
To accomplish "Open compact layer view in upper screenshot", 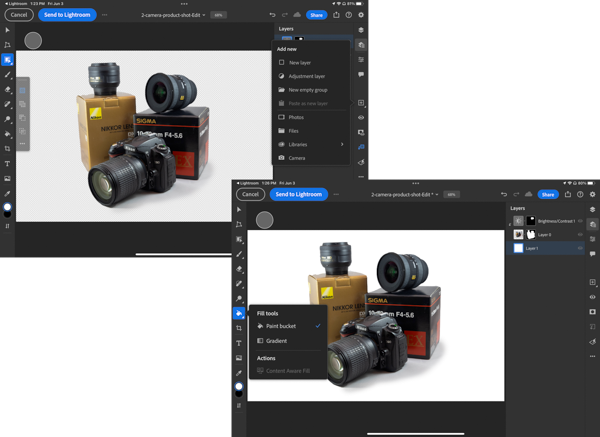I will (361, 30).
